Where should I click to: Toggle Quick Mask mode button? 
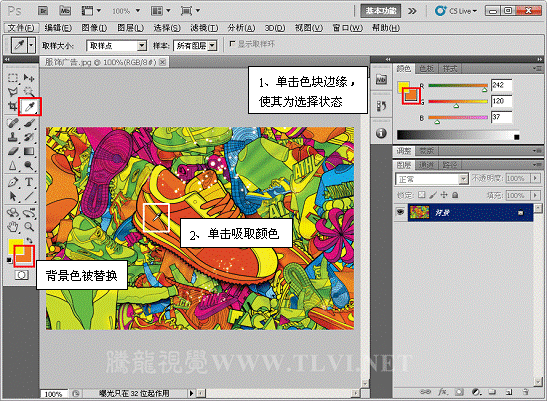click(x=22, y=275)
